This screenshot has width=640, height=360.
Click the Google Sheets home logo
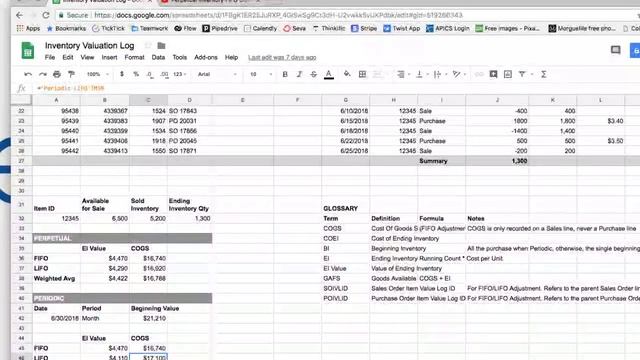point(28,51)
